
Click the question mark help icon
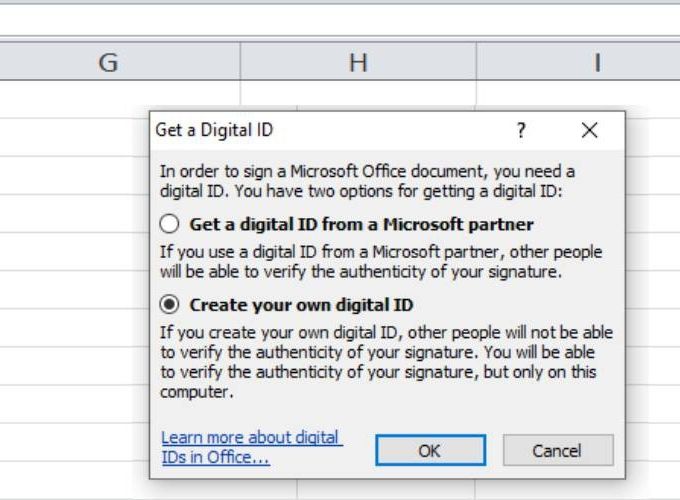(521, 130)
